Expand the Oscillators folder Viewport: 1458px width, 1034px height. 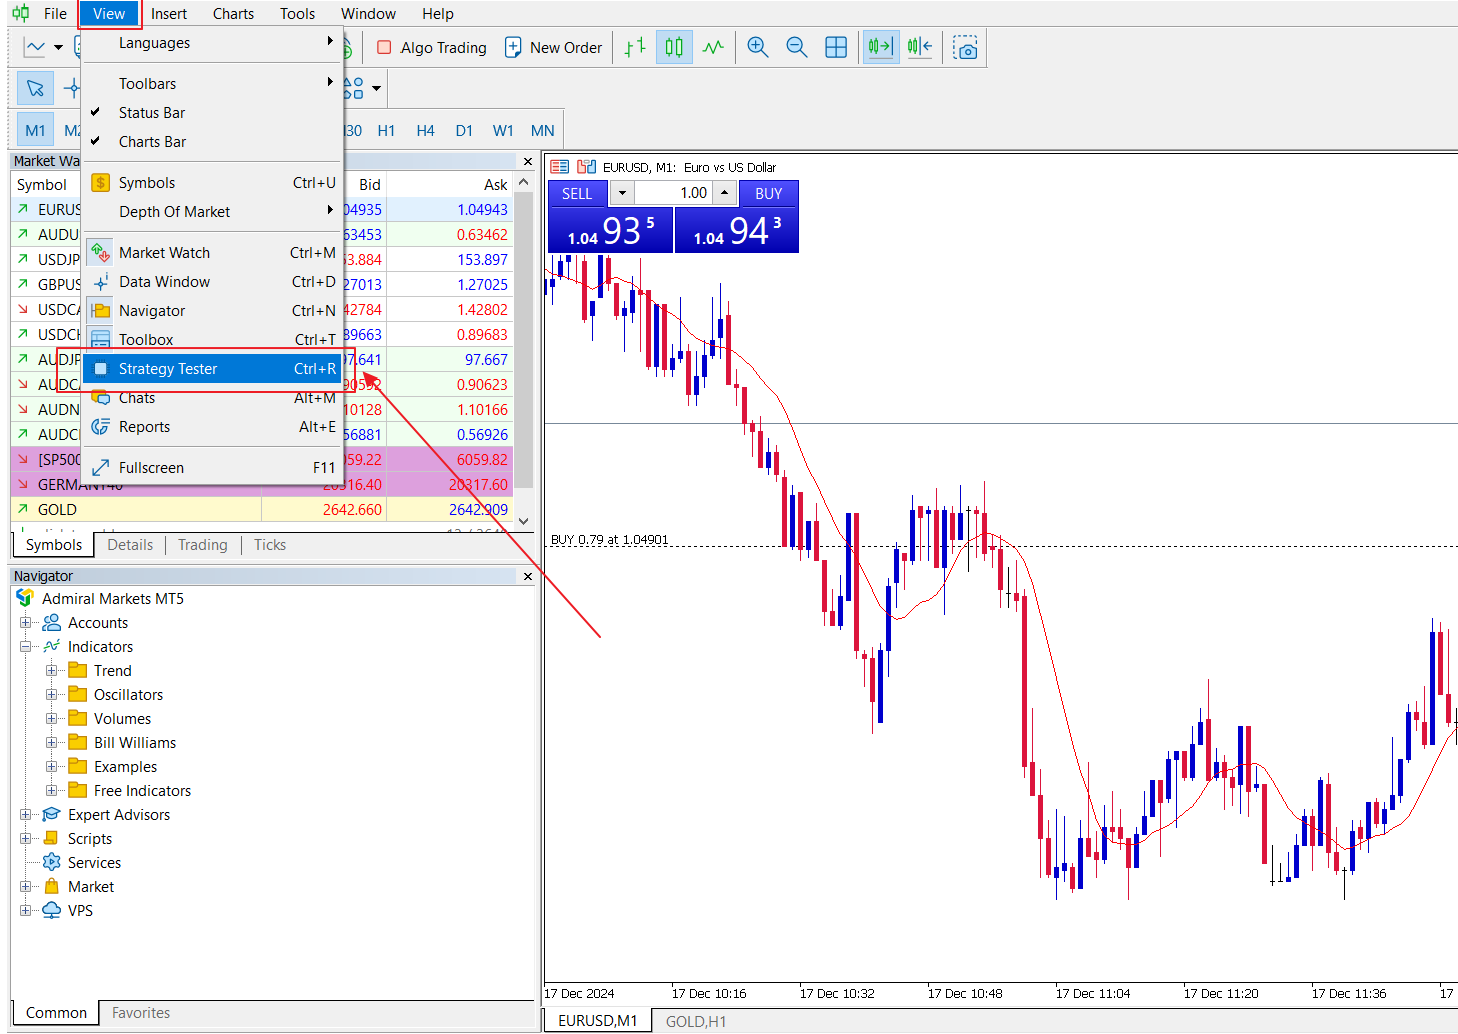pos(52,695)
